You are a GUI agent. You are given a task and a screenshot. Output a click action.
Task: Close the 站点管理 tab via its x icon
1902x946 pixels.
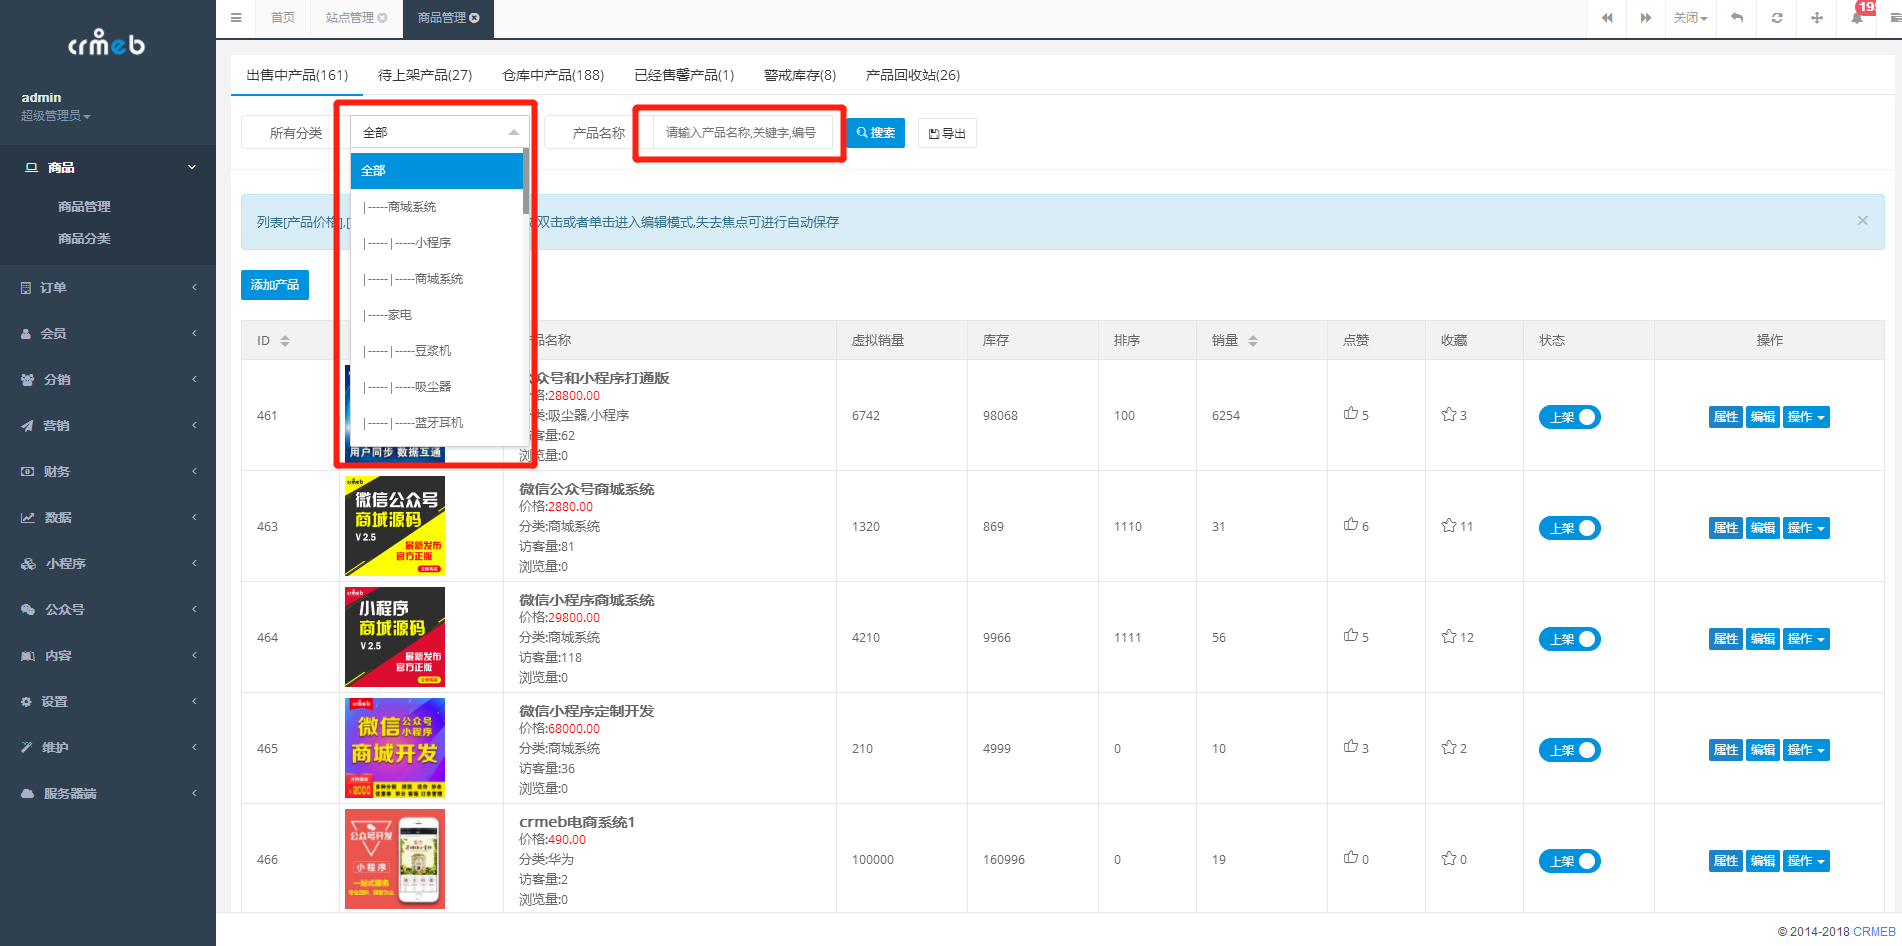tap(382, 18)
